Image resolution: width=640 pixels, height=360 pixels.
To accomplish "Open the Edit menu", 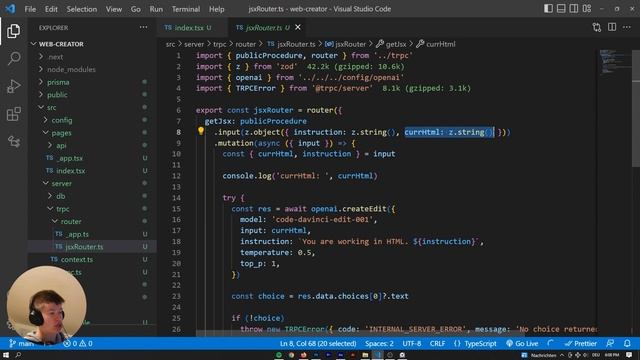I will (x=51, y=9).
